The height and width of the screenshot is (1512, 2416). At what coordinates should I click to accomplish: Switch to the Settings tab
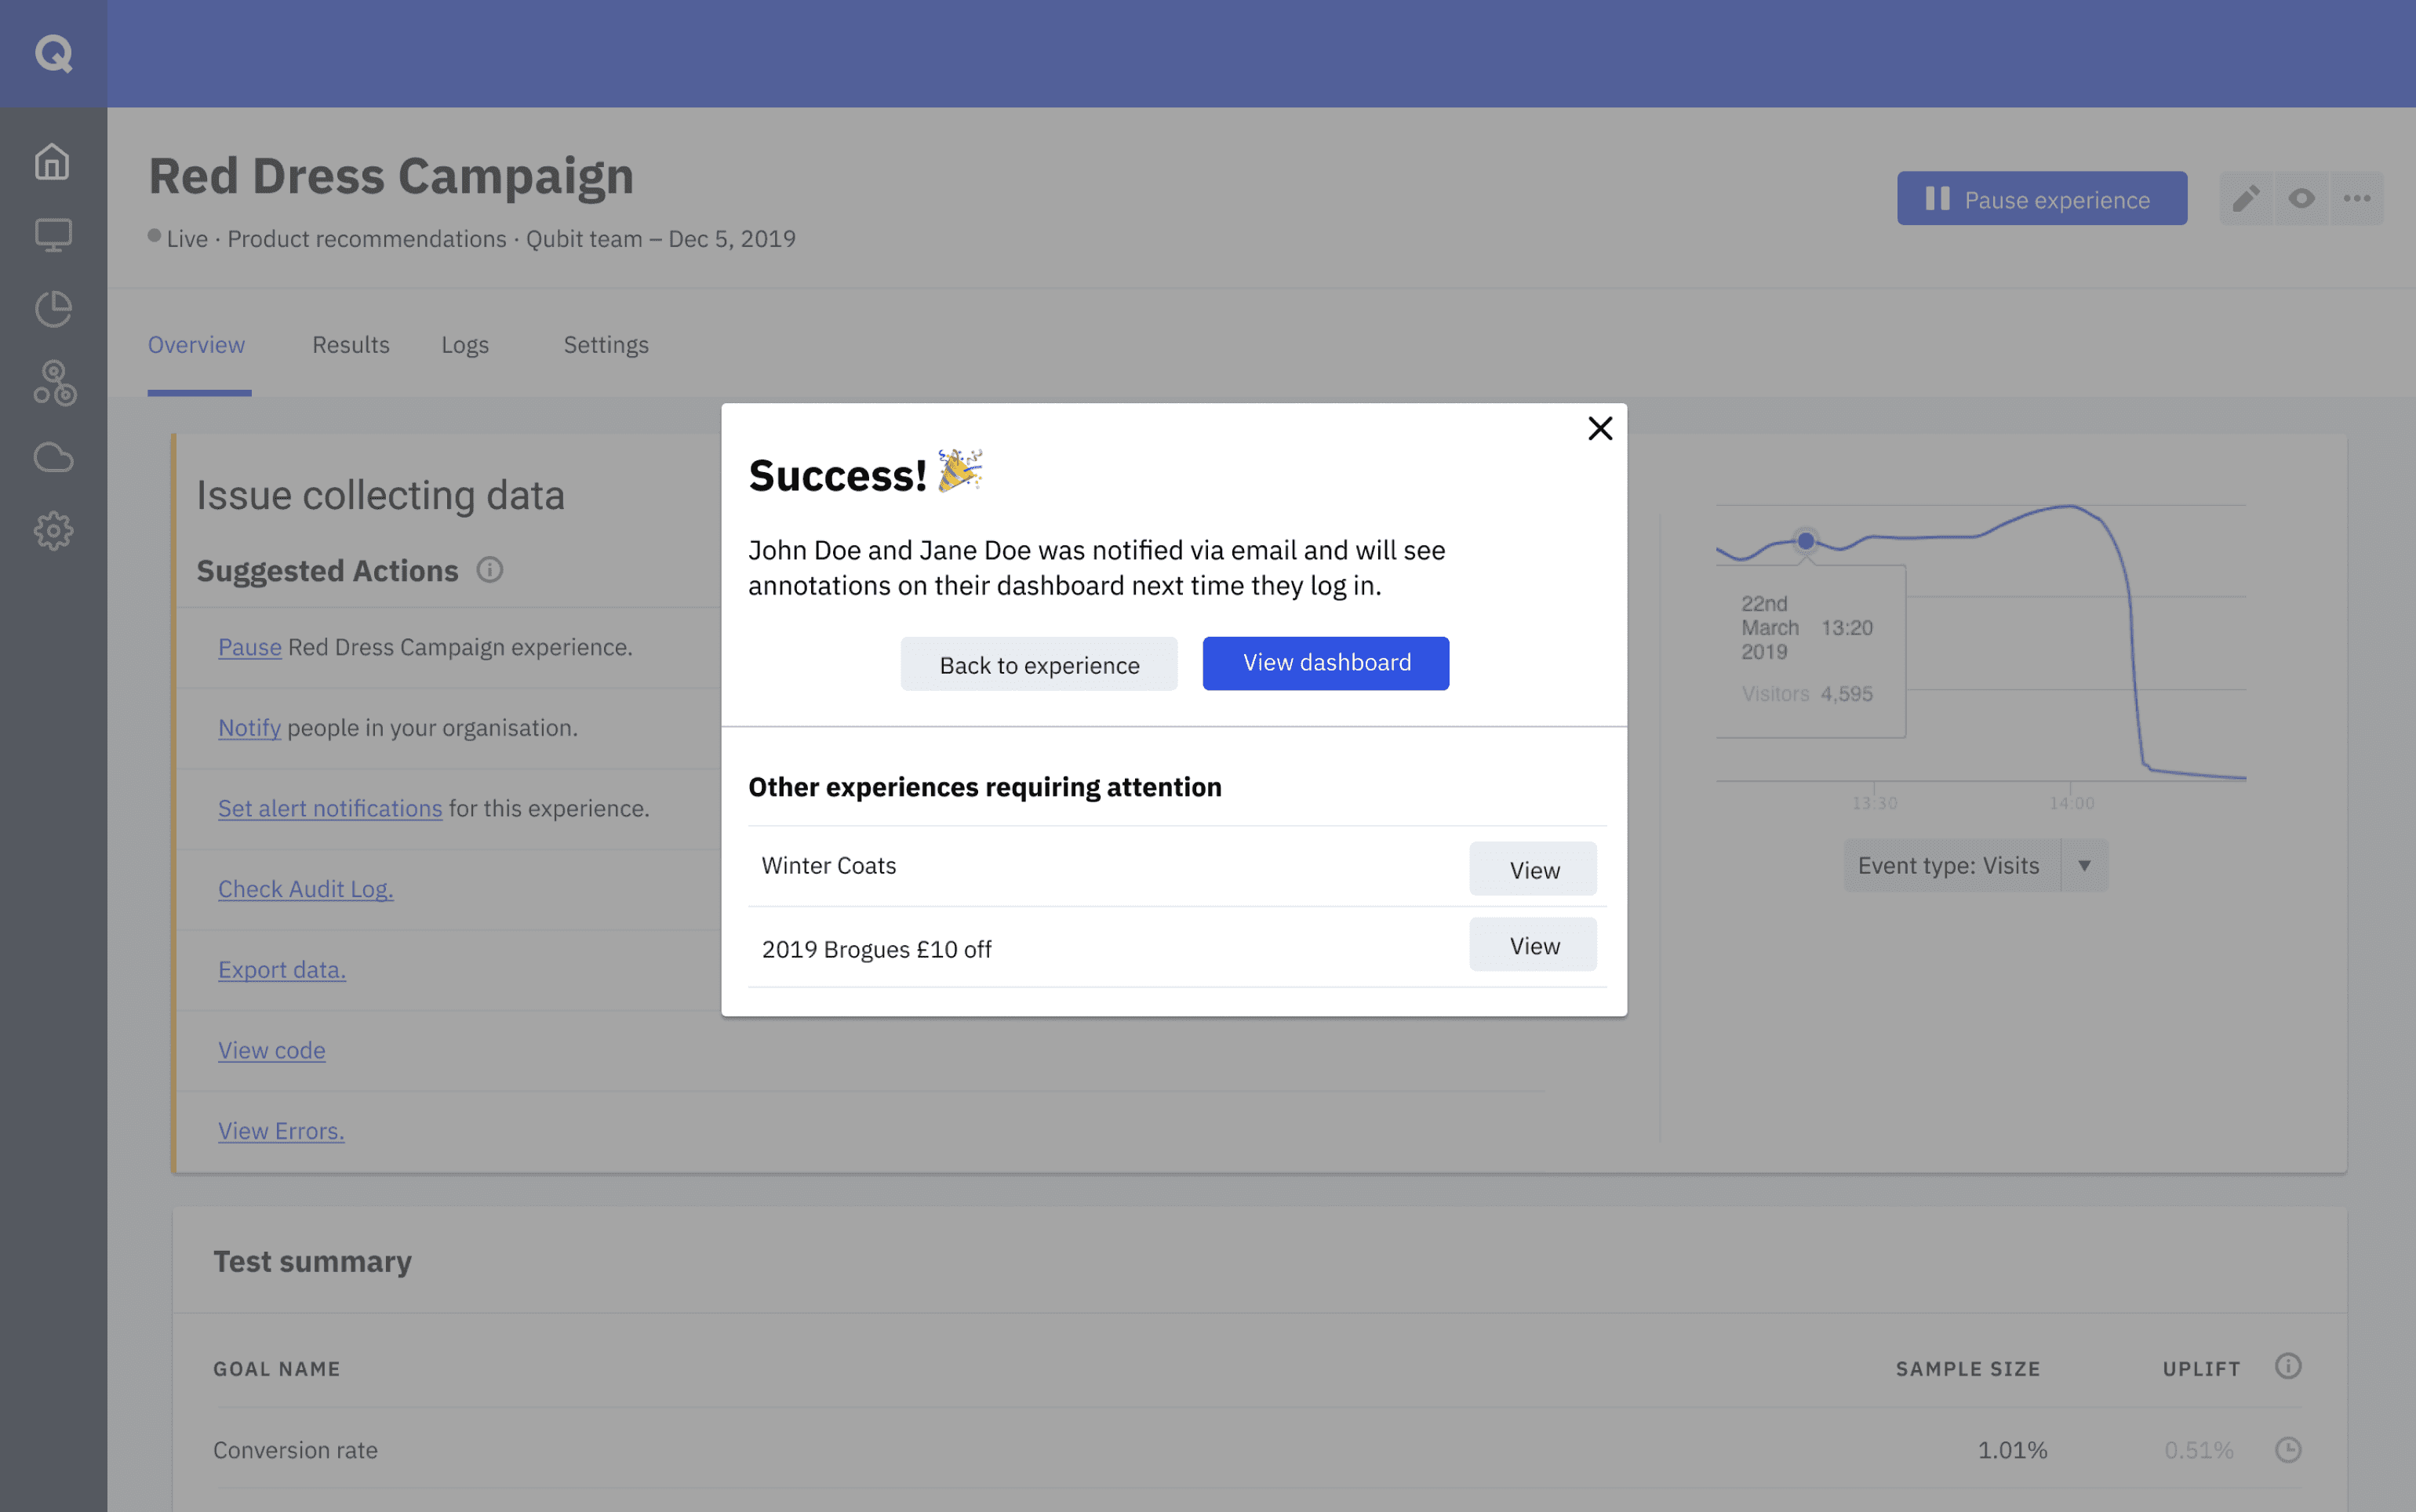click(606, 345)
